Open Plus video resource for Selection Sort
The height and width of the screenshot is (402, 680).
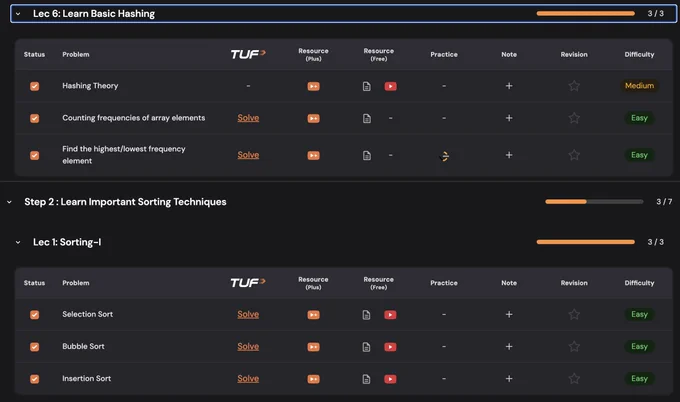(314, 315)
